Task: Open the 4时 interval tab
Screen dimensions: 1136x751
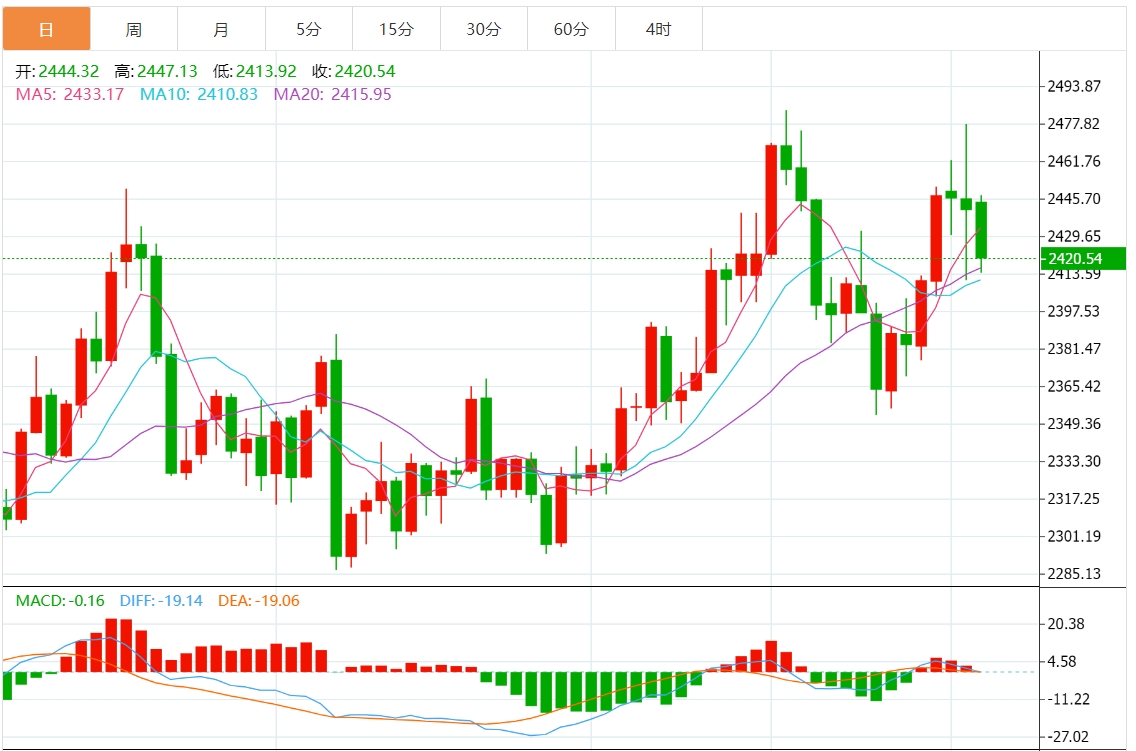Action: pyautogui.click(x=659, y=29)
